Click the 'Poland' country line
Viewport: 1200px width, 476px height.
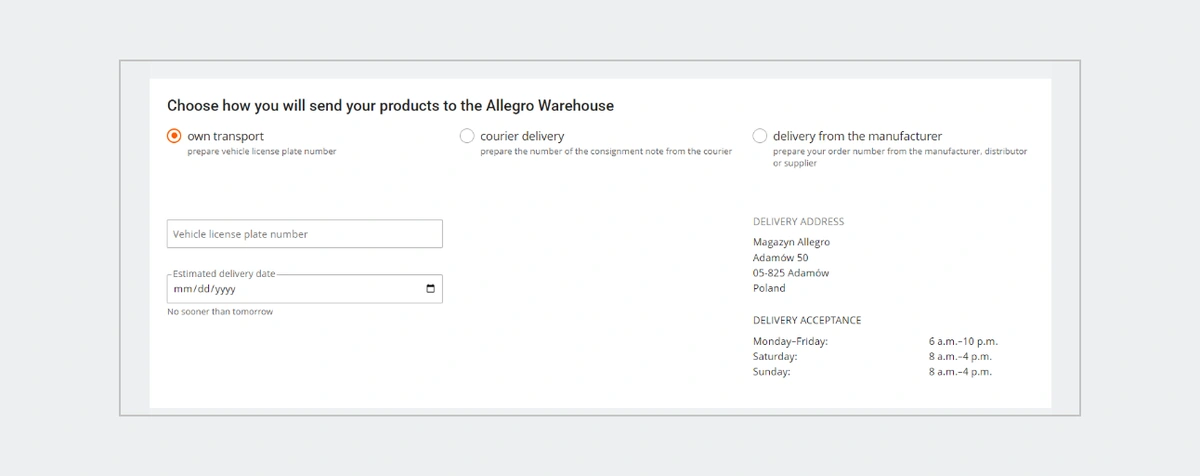tap(769, 288)
